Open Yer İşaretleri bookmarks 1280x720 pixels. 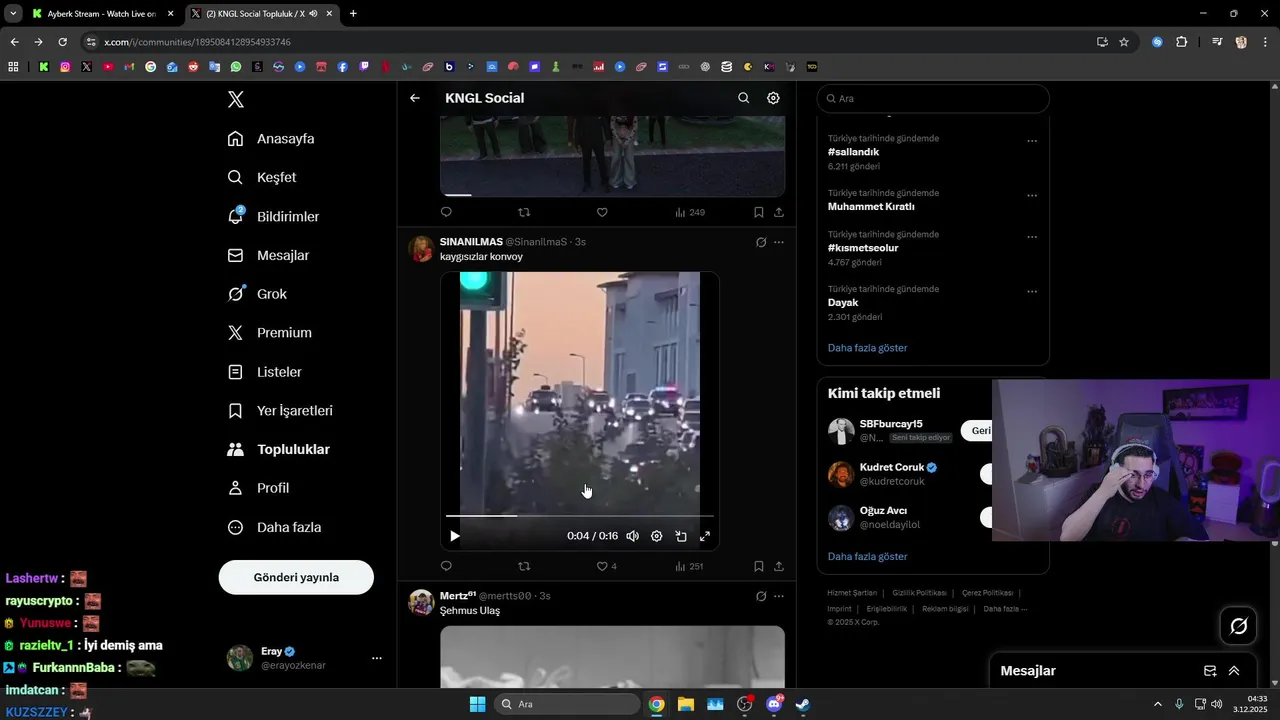(x=280, y=411)
